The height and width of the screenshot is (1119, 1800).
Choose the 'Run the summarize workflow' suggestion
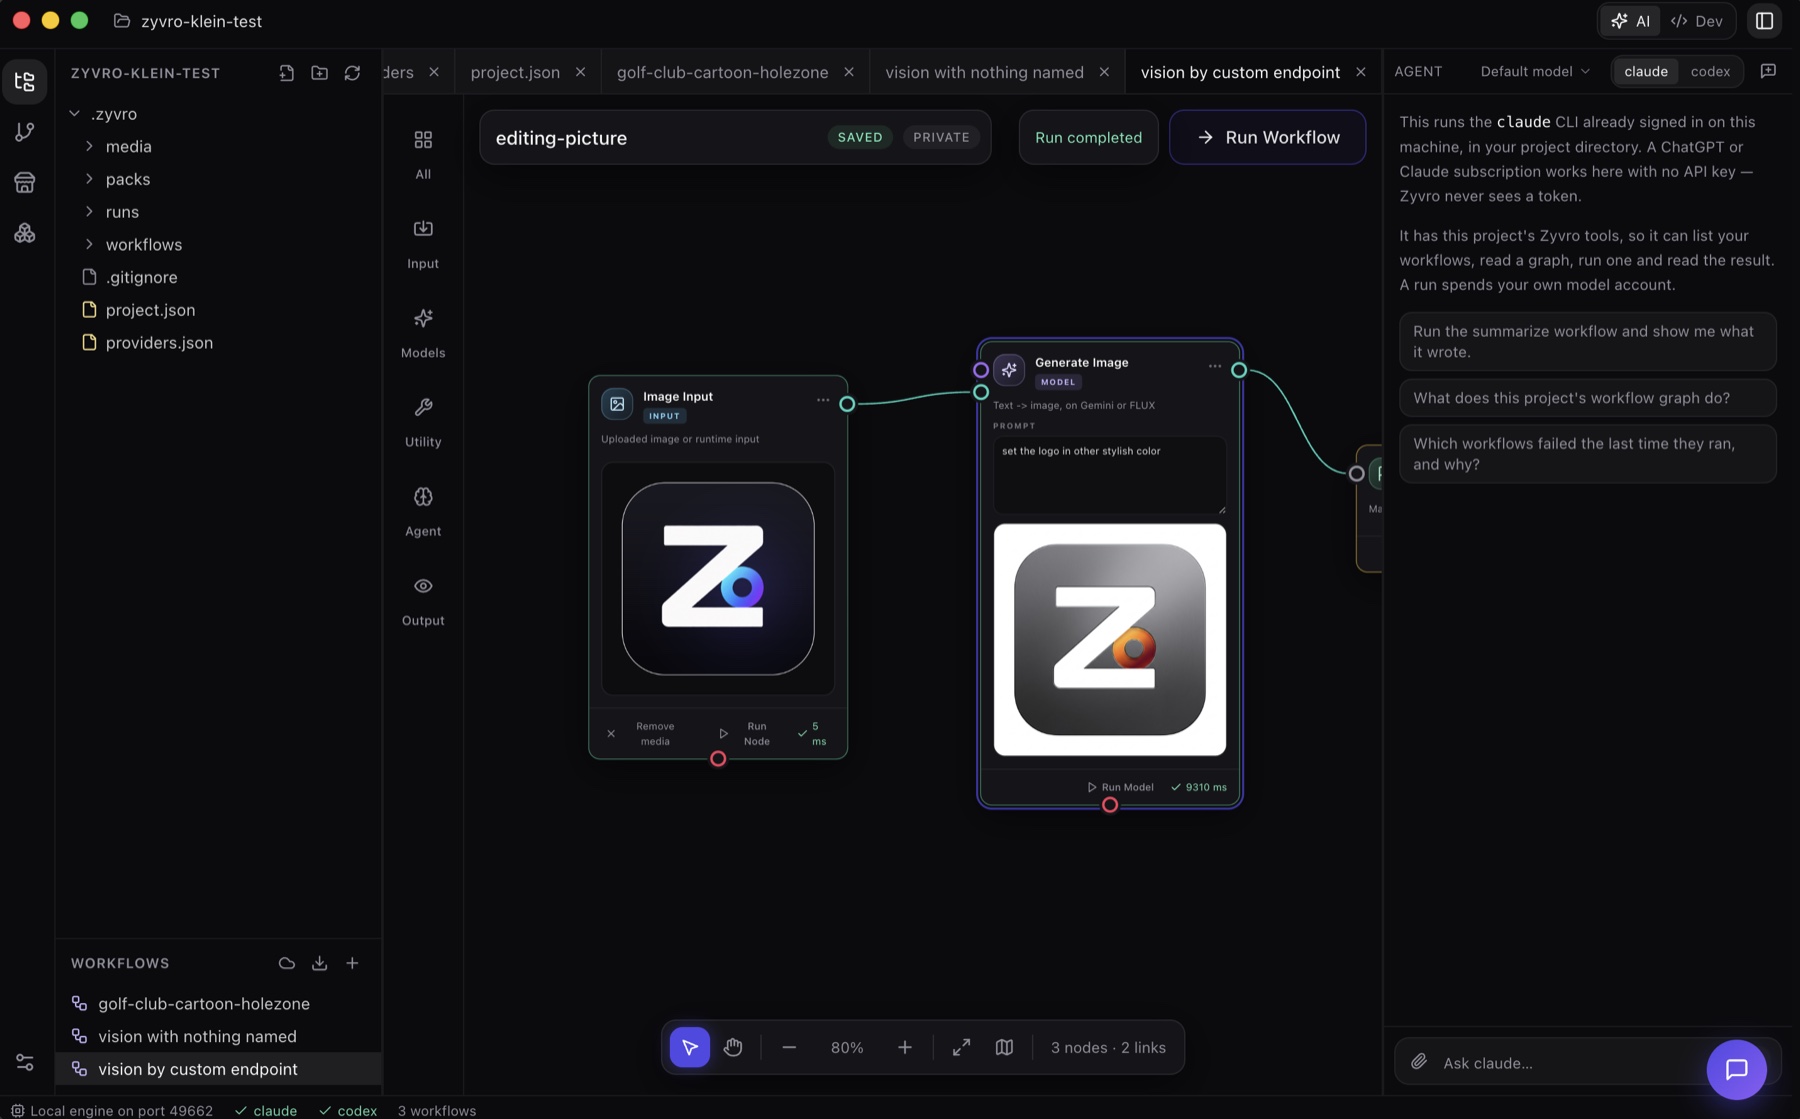pos(1587,342)
